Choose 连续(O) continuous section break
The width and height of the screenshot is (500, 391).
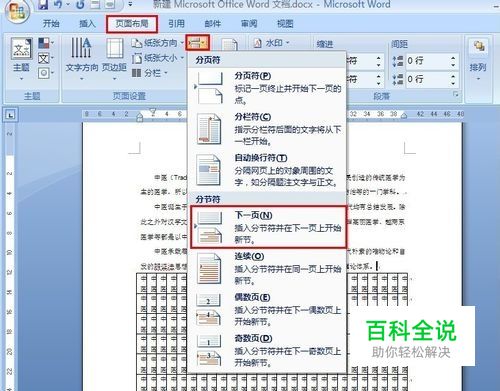267,268
